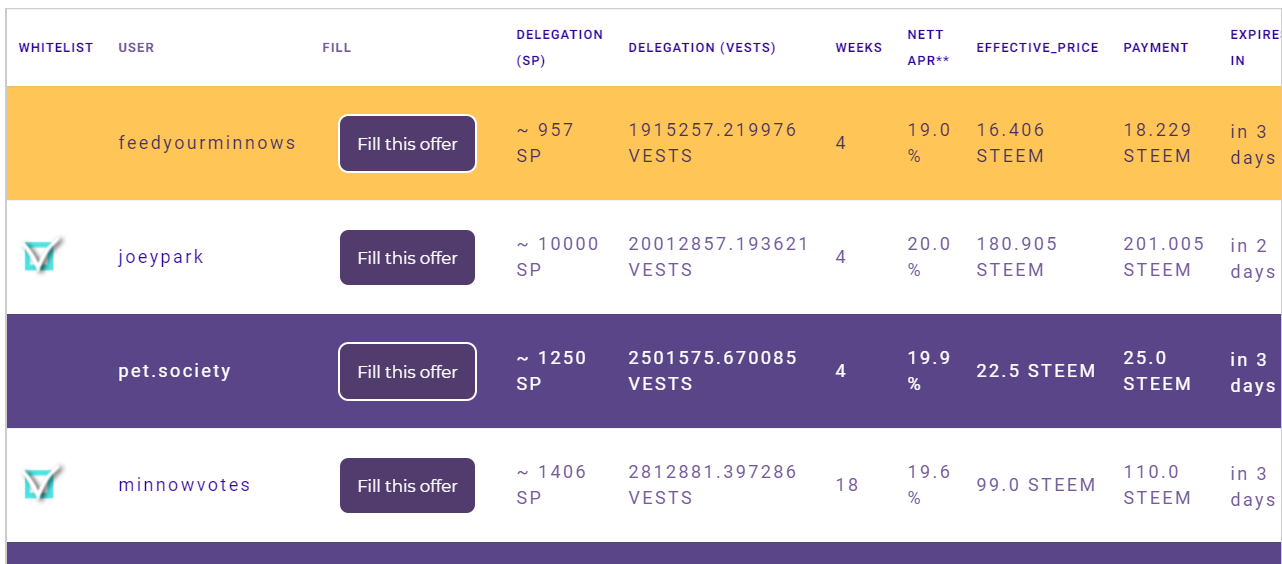Sort by User column header
The image size is (1282, 564).
(x=136, y=48)
